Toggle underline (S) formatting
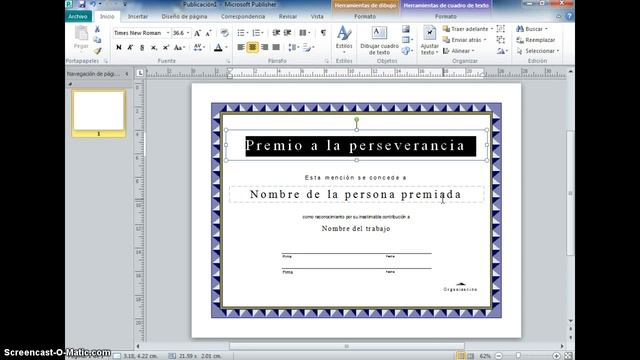The width and height of the screenshot is (640, 360). [x=142, y=47]
